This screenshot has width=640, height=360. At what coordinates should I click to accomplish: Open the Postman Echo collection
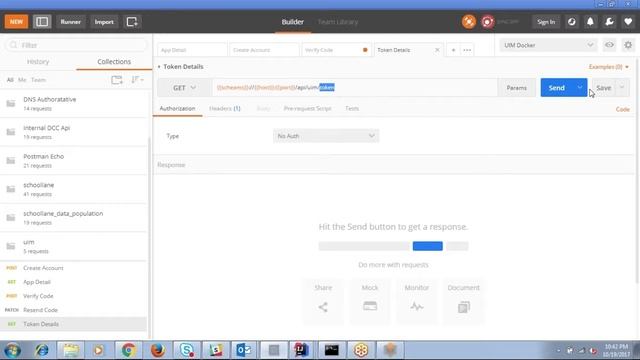tap(73, 161)
